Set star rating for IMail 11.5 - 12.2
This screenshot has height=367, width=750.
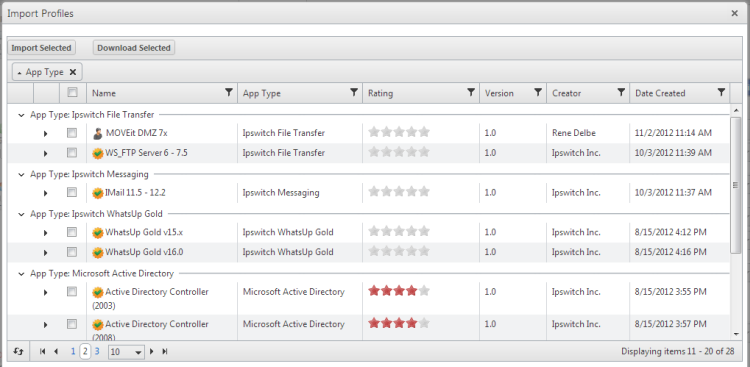point(399,192)
